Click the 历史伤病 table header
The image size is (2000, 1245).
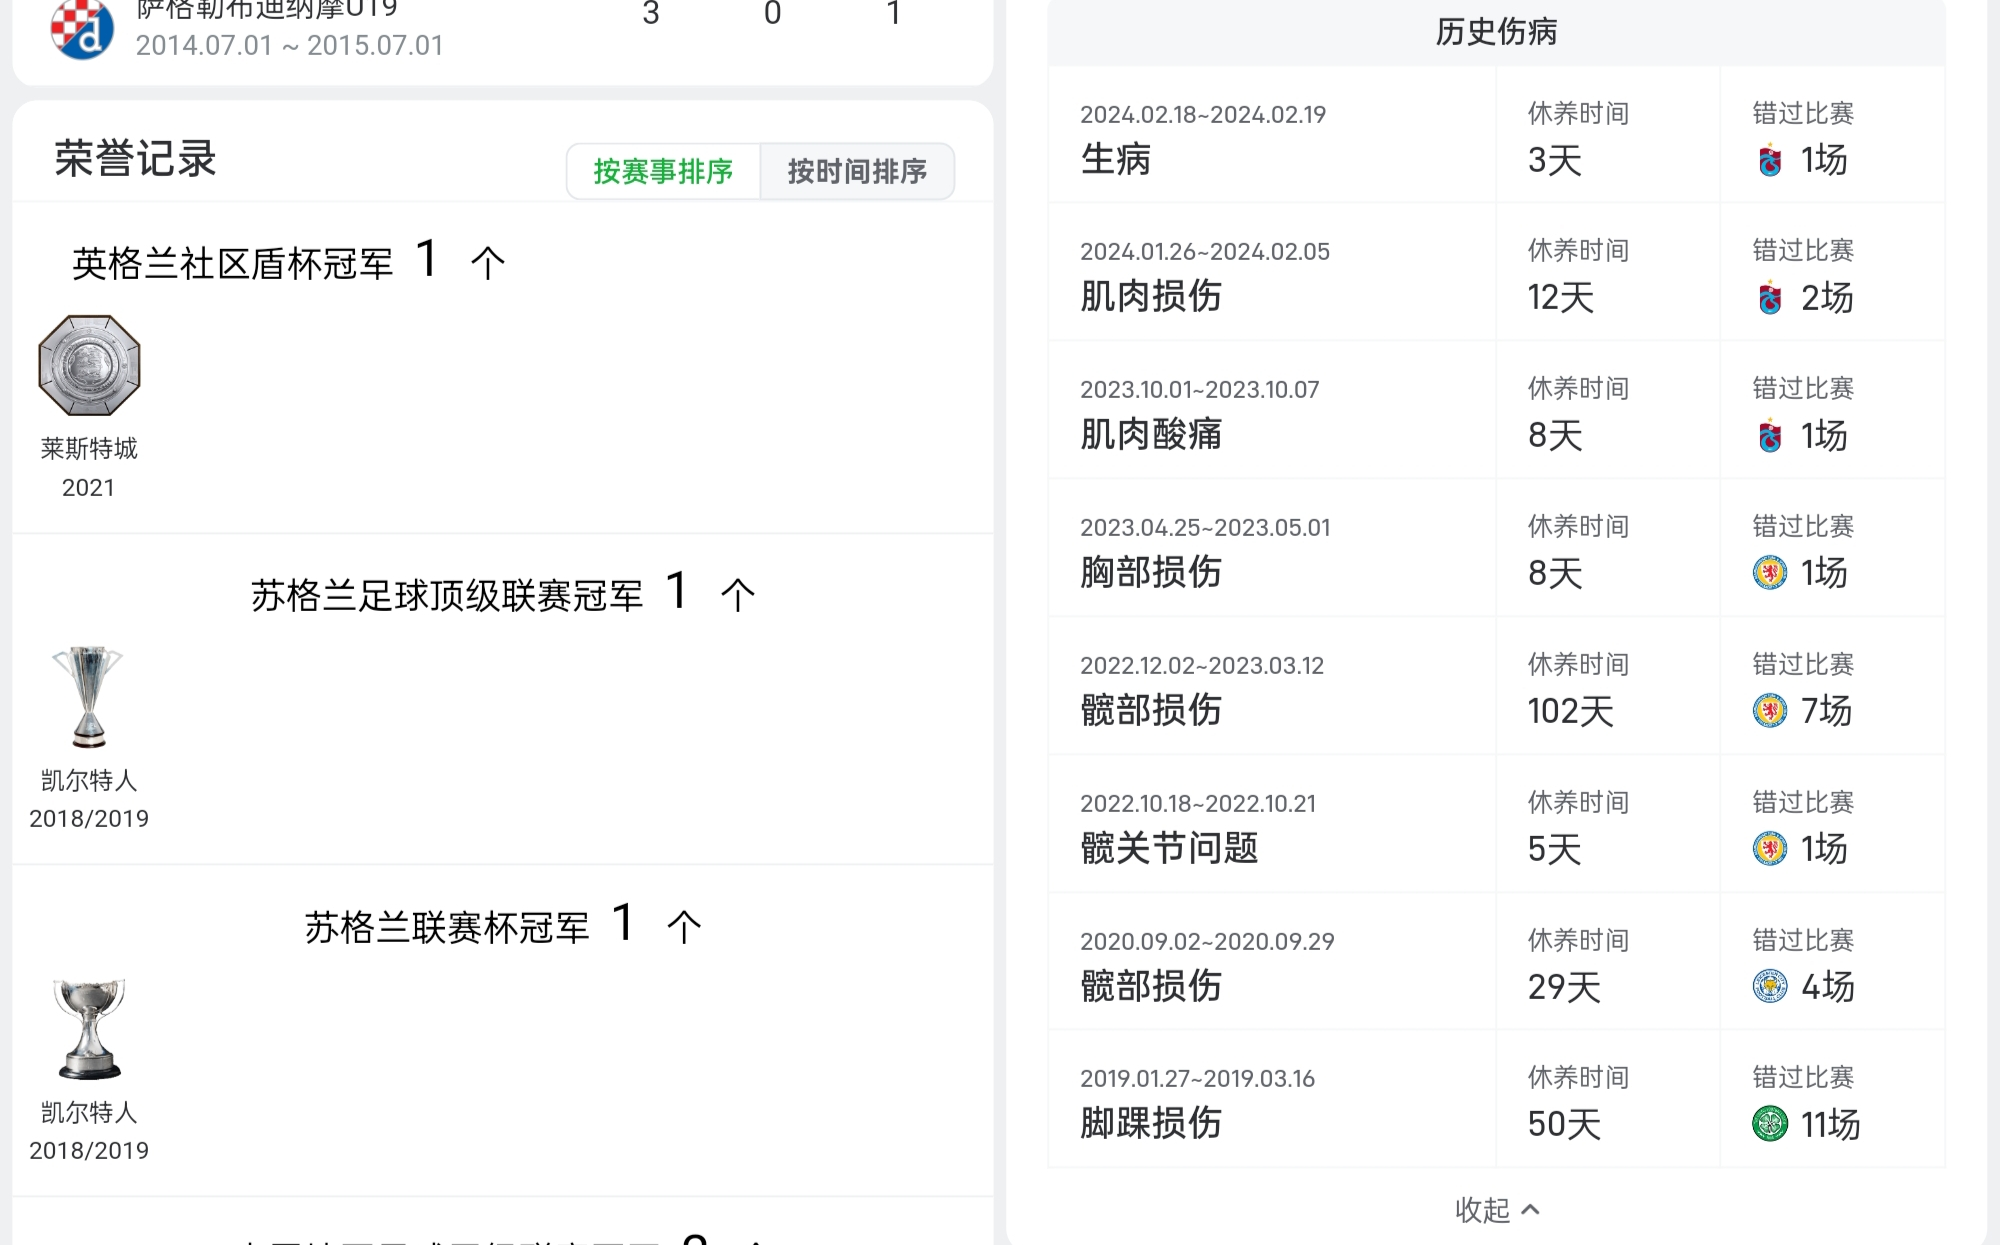[x=1496, y=32]
